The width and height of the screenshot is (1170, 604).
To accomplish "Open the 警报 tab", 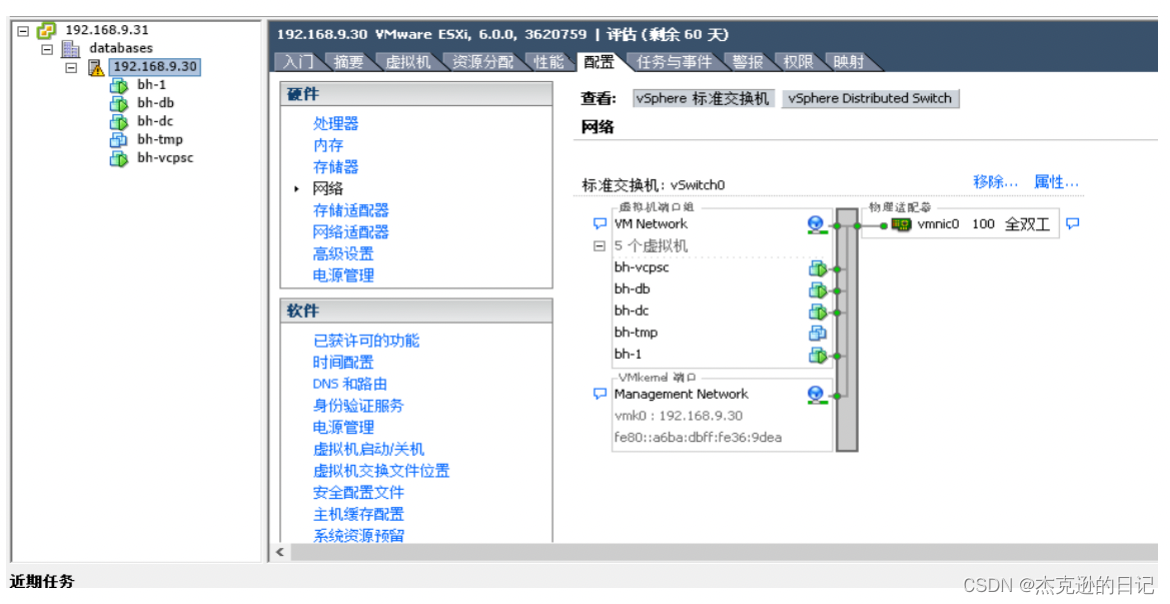I will click(x=748, y=62).
